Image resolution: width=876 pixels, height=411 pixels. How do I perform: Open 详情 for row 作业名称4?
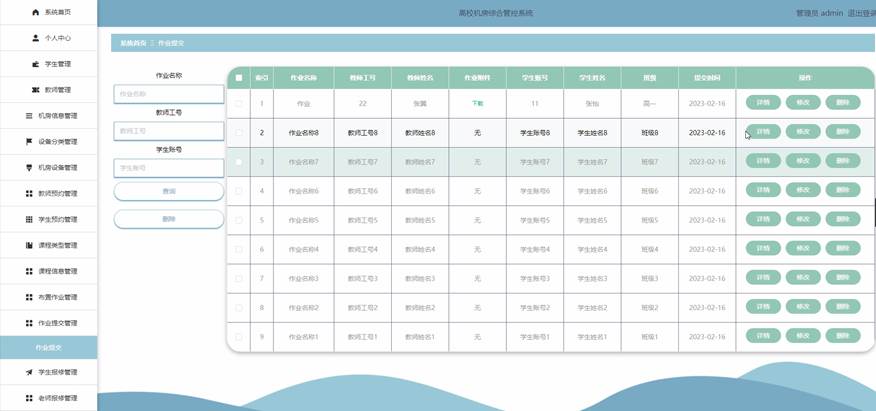click(763, 248)
